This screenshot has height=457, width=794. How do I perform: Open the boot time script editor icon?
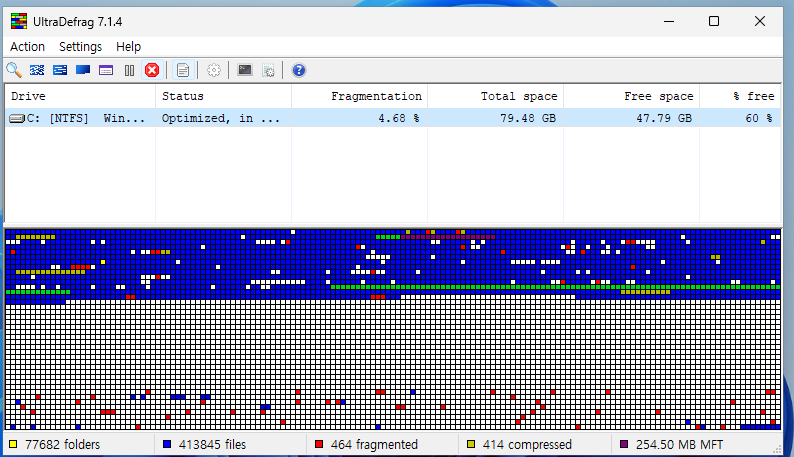coord(268,70)
